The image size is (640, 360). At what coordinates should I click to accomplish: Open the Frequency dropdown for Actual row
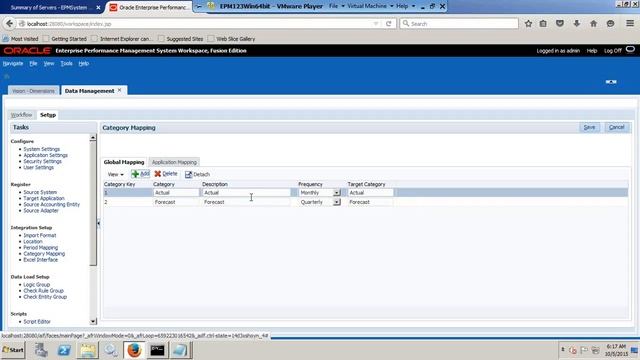point(336,193)
